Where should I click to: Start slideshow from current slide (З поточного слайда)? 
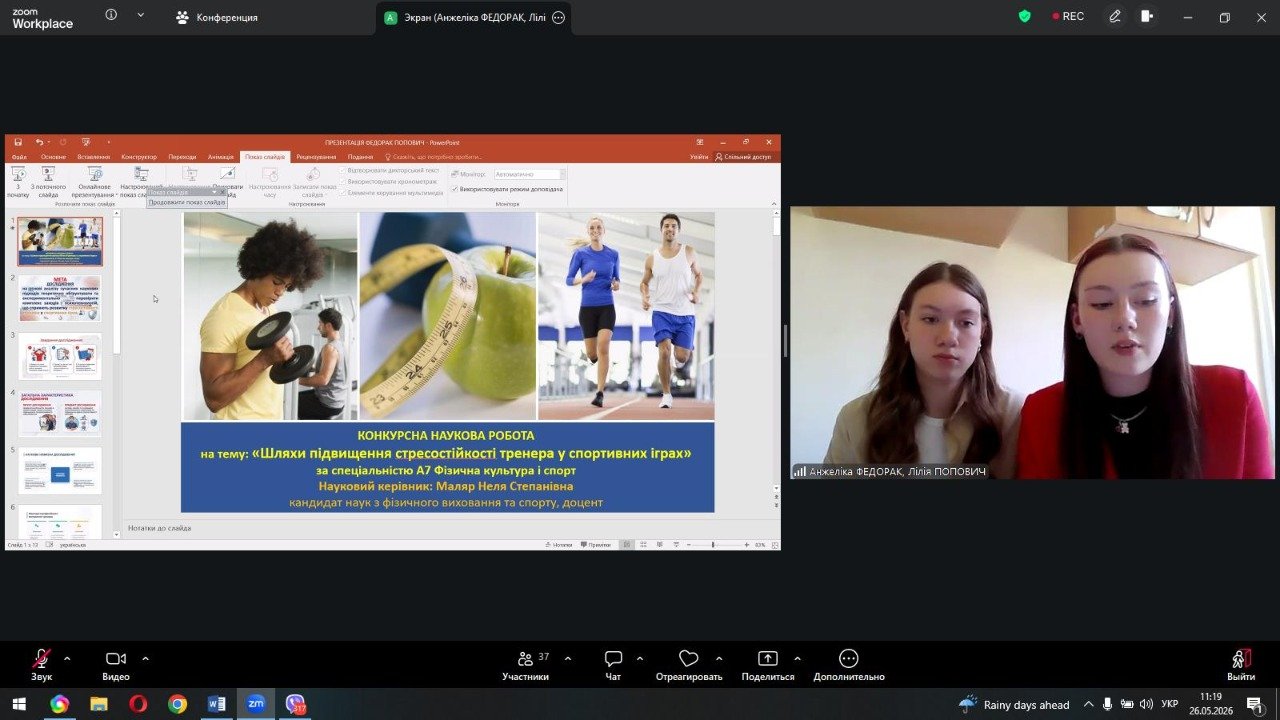(x=48, y=182)
